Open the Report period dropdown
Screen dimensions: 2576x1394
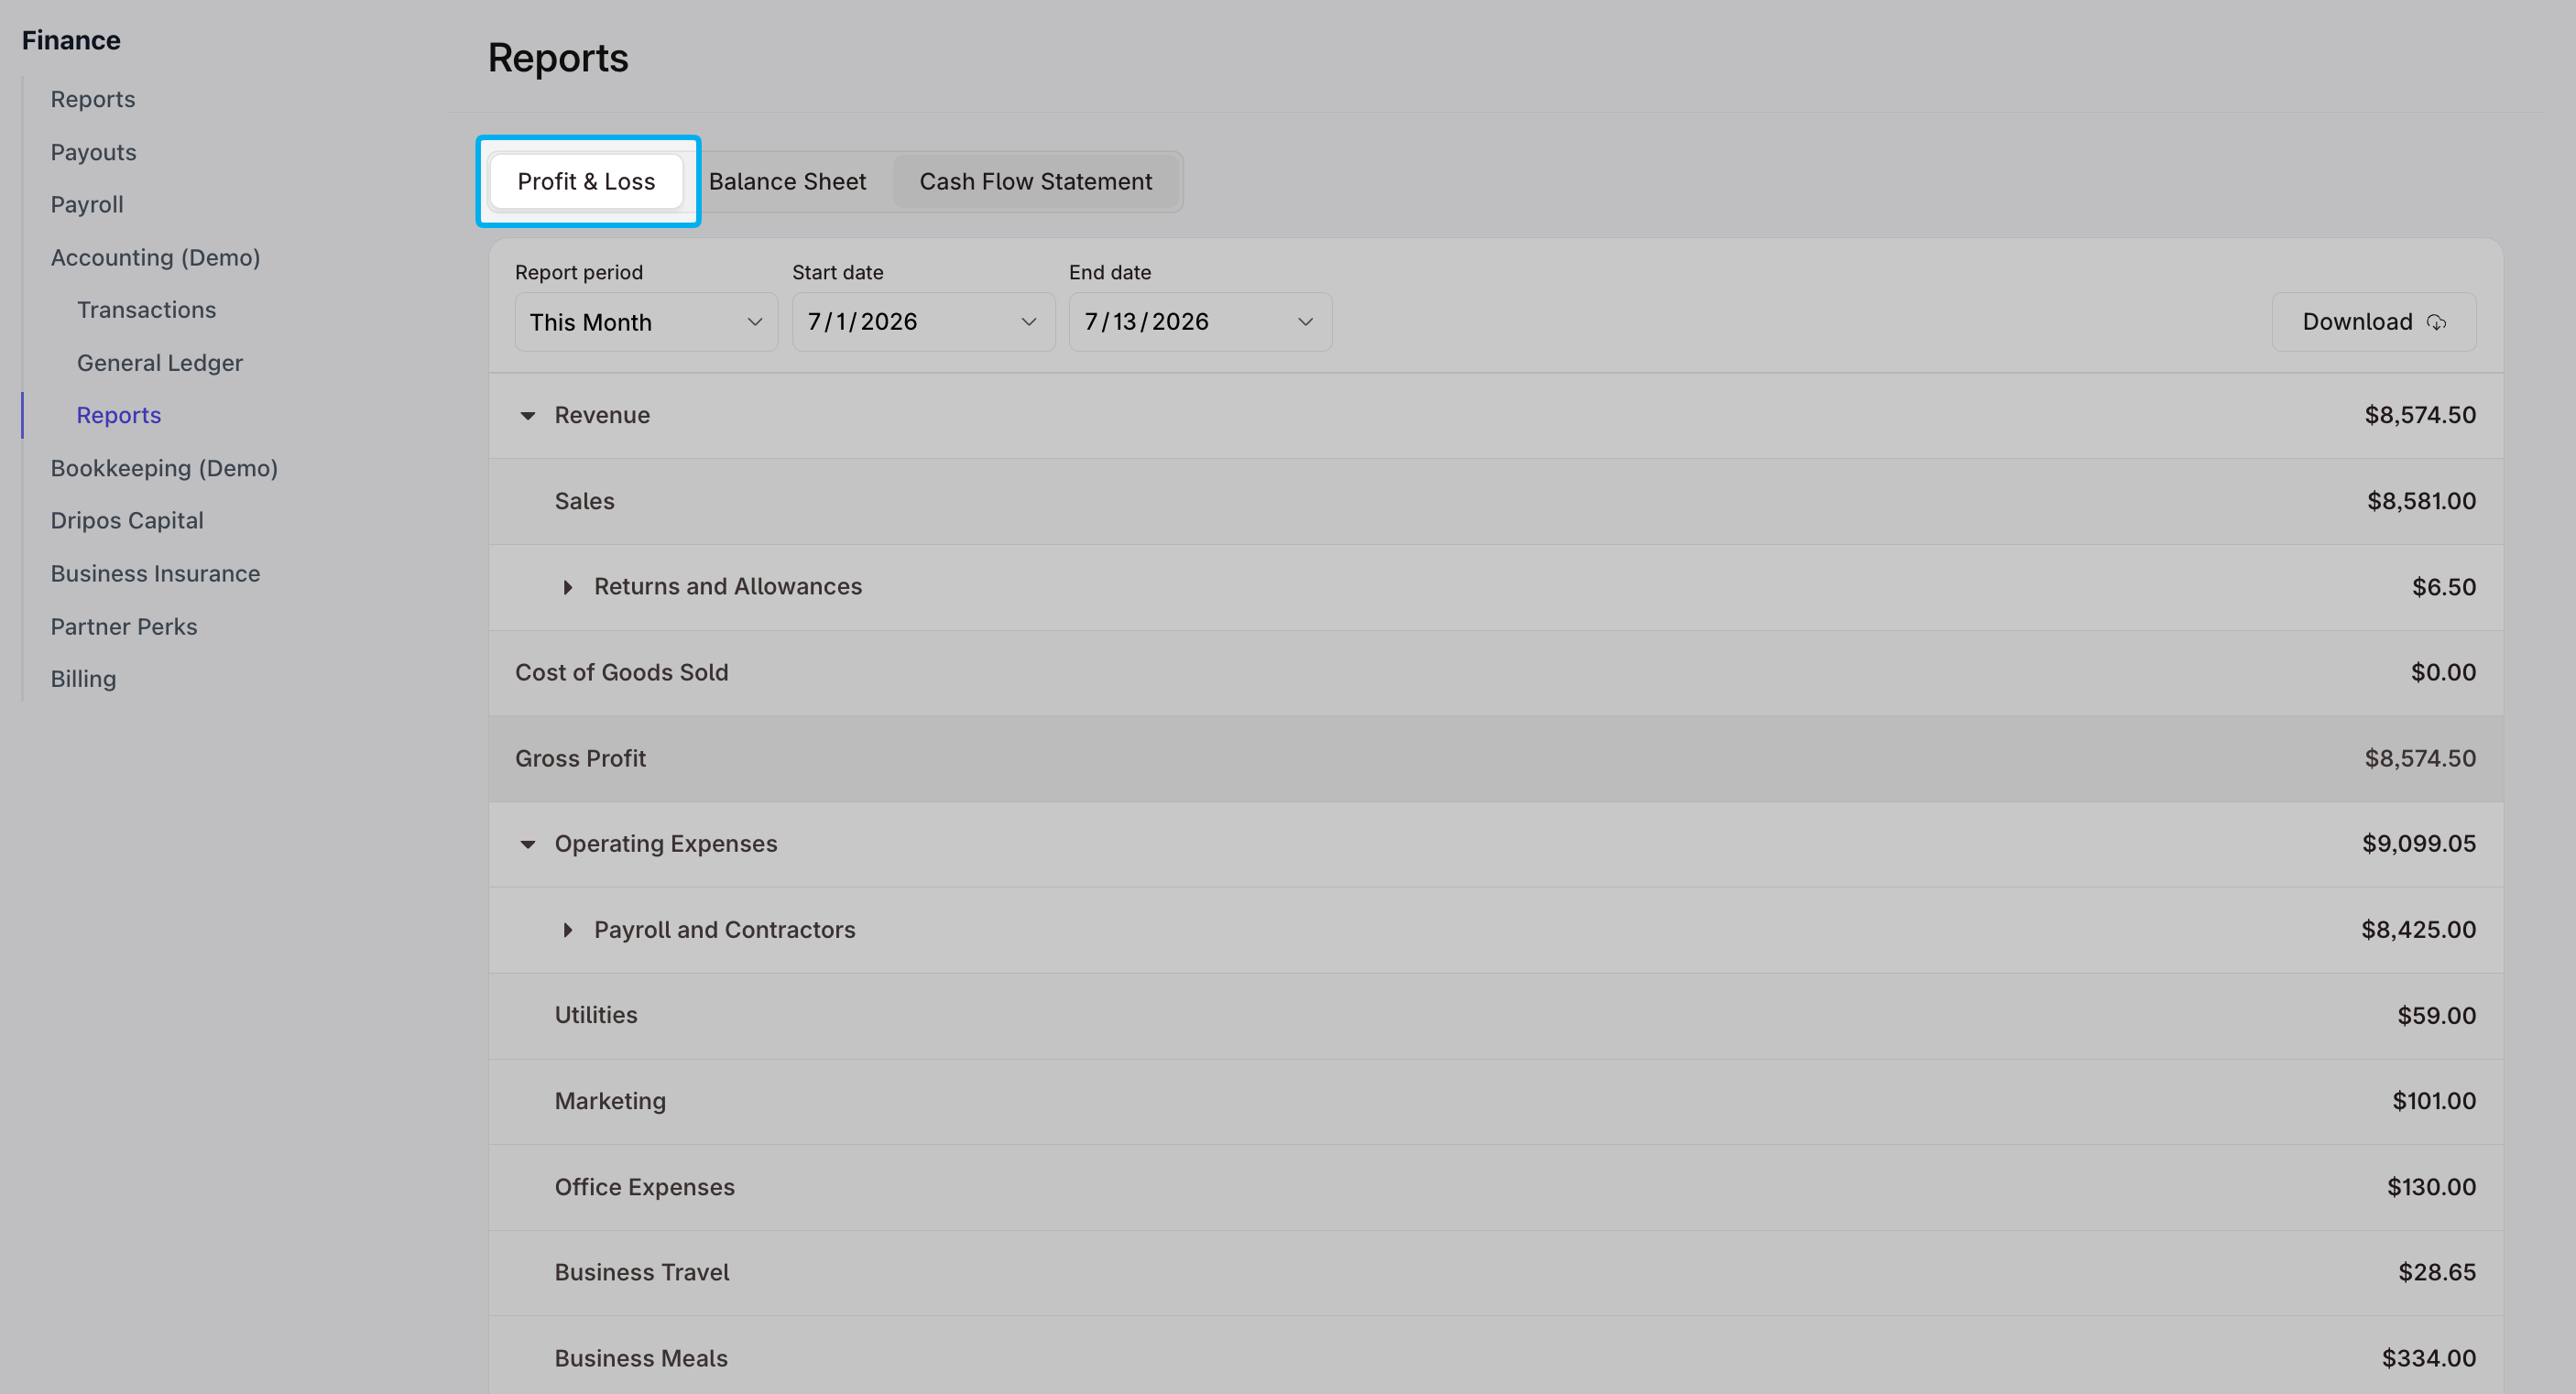(x=646, y=322)
